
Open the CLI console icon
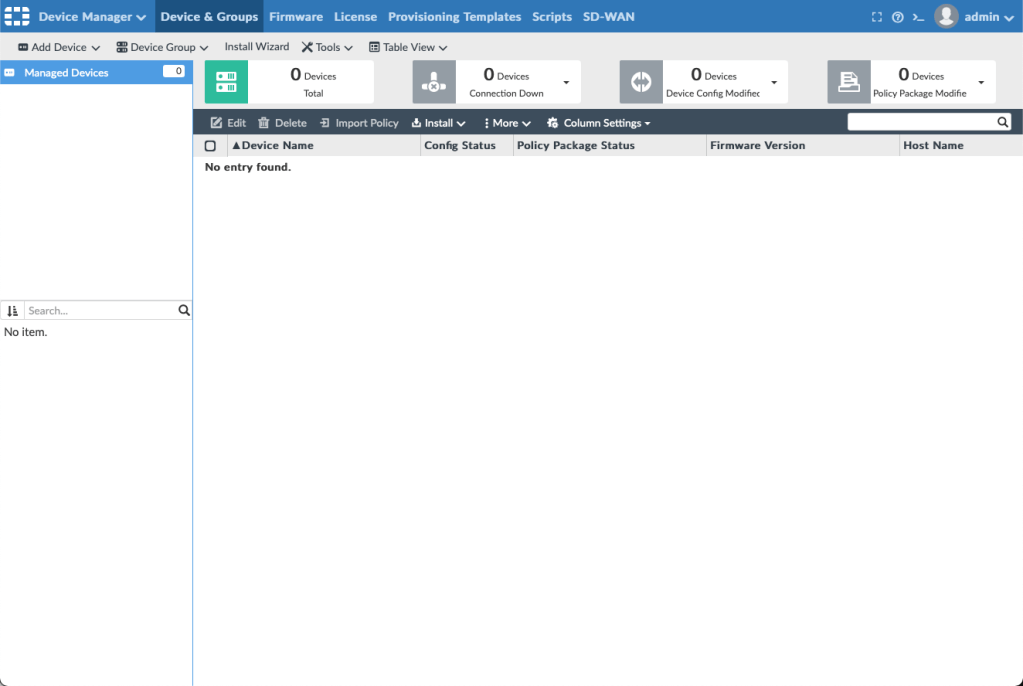[x=918, y=17]
